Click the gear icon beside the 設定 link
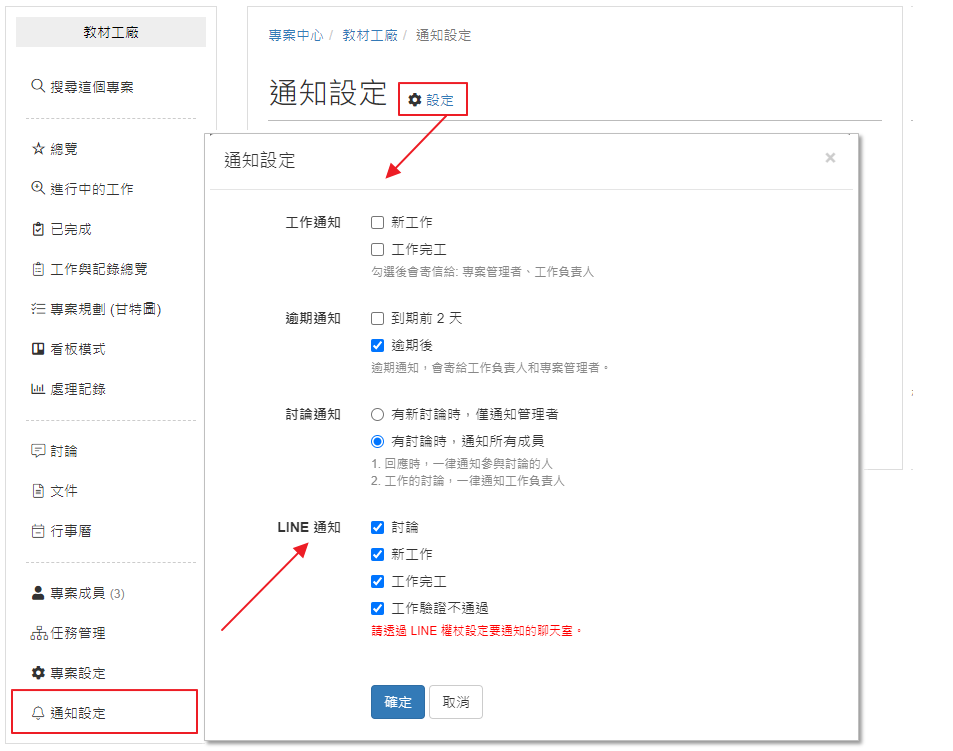Image resolution: width=953 pixels, height=751 pixels. 415,100
